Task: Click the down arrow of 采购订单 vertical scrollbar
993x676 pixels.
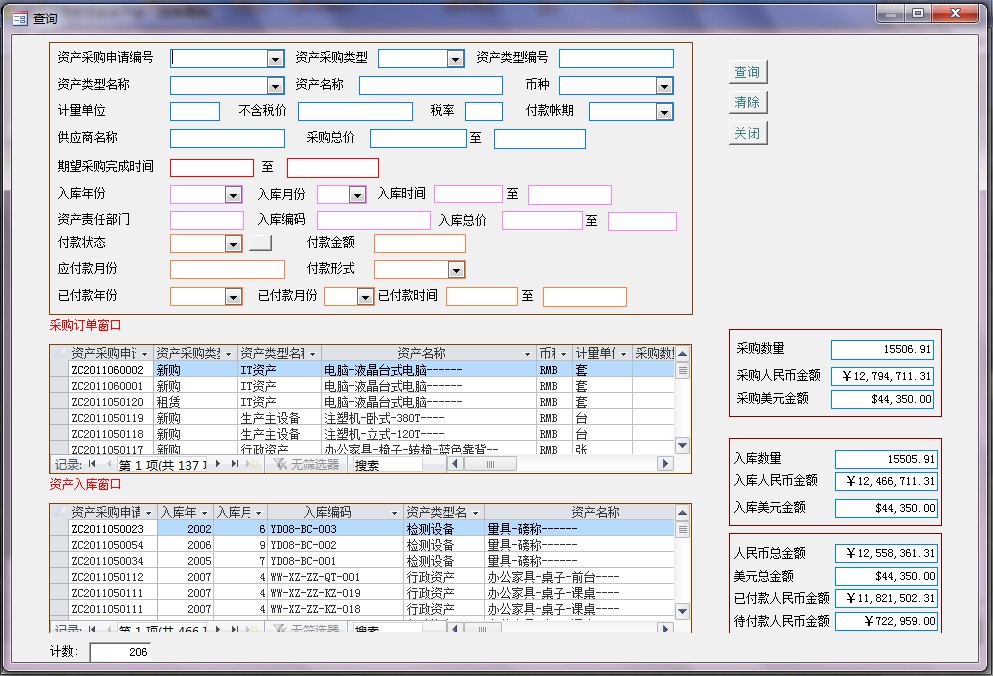Action: [683, 445]
